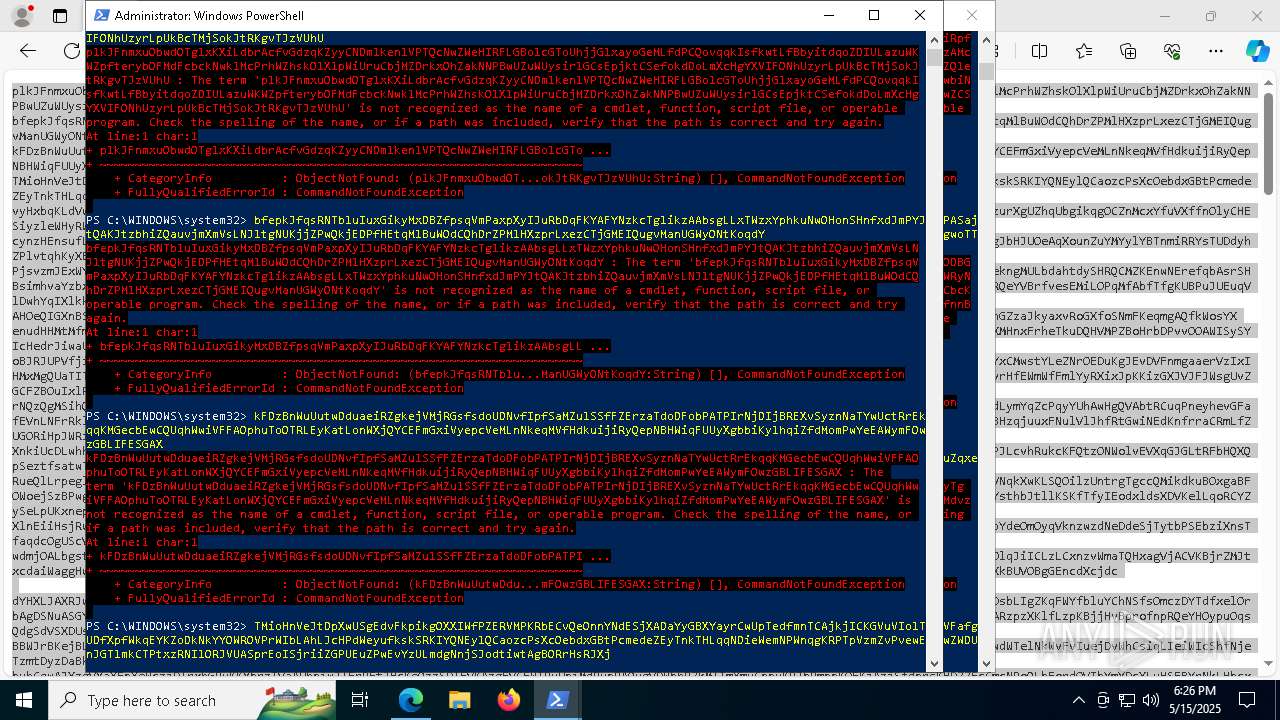Image resolution: width=1280 pixels, height=720 pixels.
Task: Switch to Microsoft Edge on the taskbar
Action: pyautogui.click(x=411, y=700)
